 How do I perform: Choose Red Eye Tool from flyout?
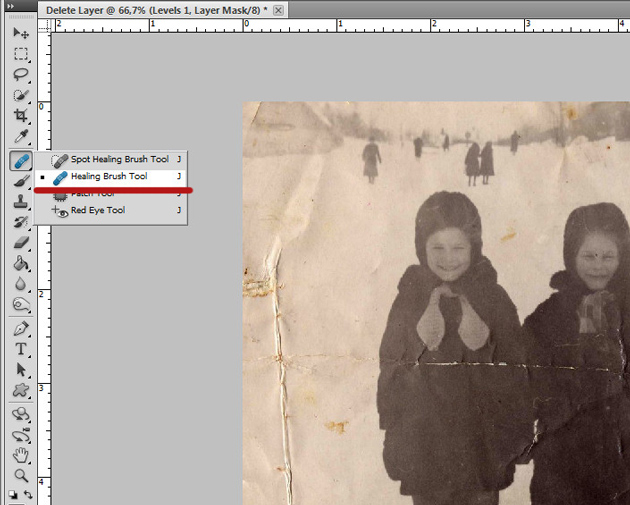click(98, 211)
